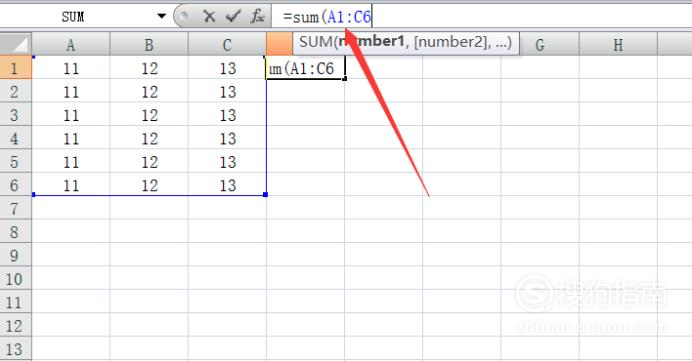692x361 pixels.
Task: Select row 10 header
Action: coord(15,278)
